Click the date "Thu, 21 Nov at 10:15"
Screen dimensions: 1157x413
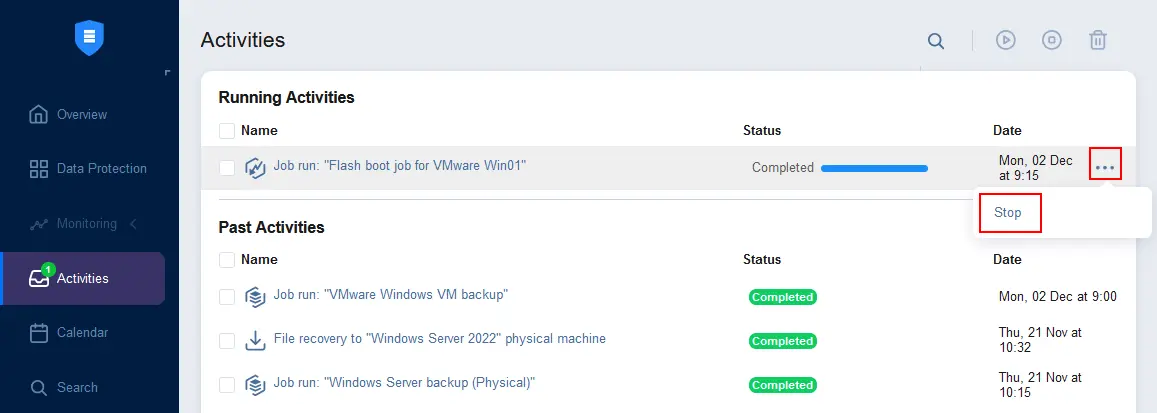pyautogui.click(x=1040, y=385)
